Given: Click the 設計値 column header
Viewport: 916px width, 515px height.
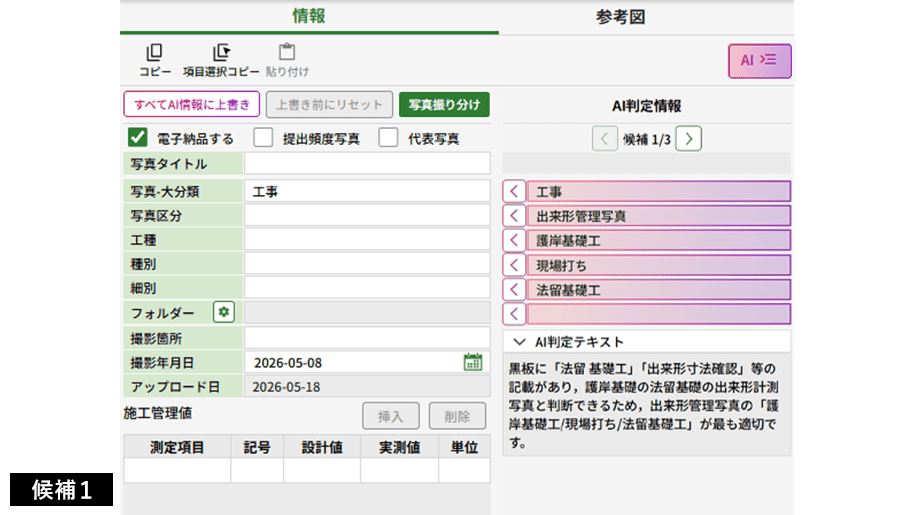Looking at the screenshot, I should 322,447.
